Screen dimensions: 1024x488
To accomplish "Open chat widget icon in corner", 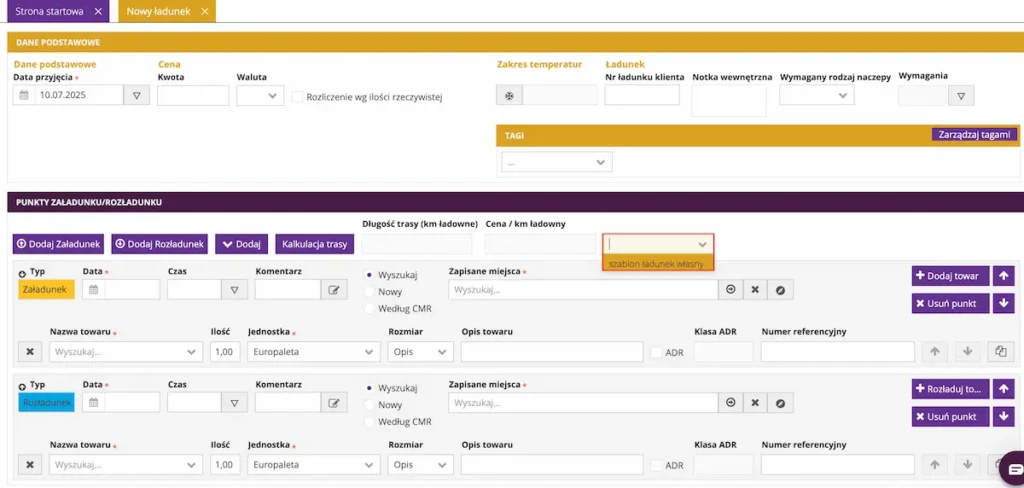I will [x=1014, y=469].
